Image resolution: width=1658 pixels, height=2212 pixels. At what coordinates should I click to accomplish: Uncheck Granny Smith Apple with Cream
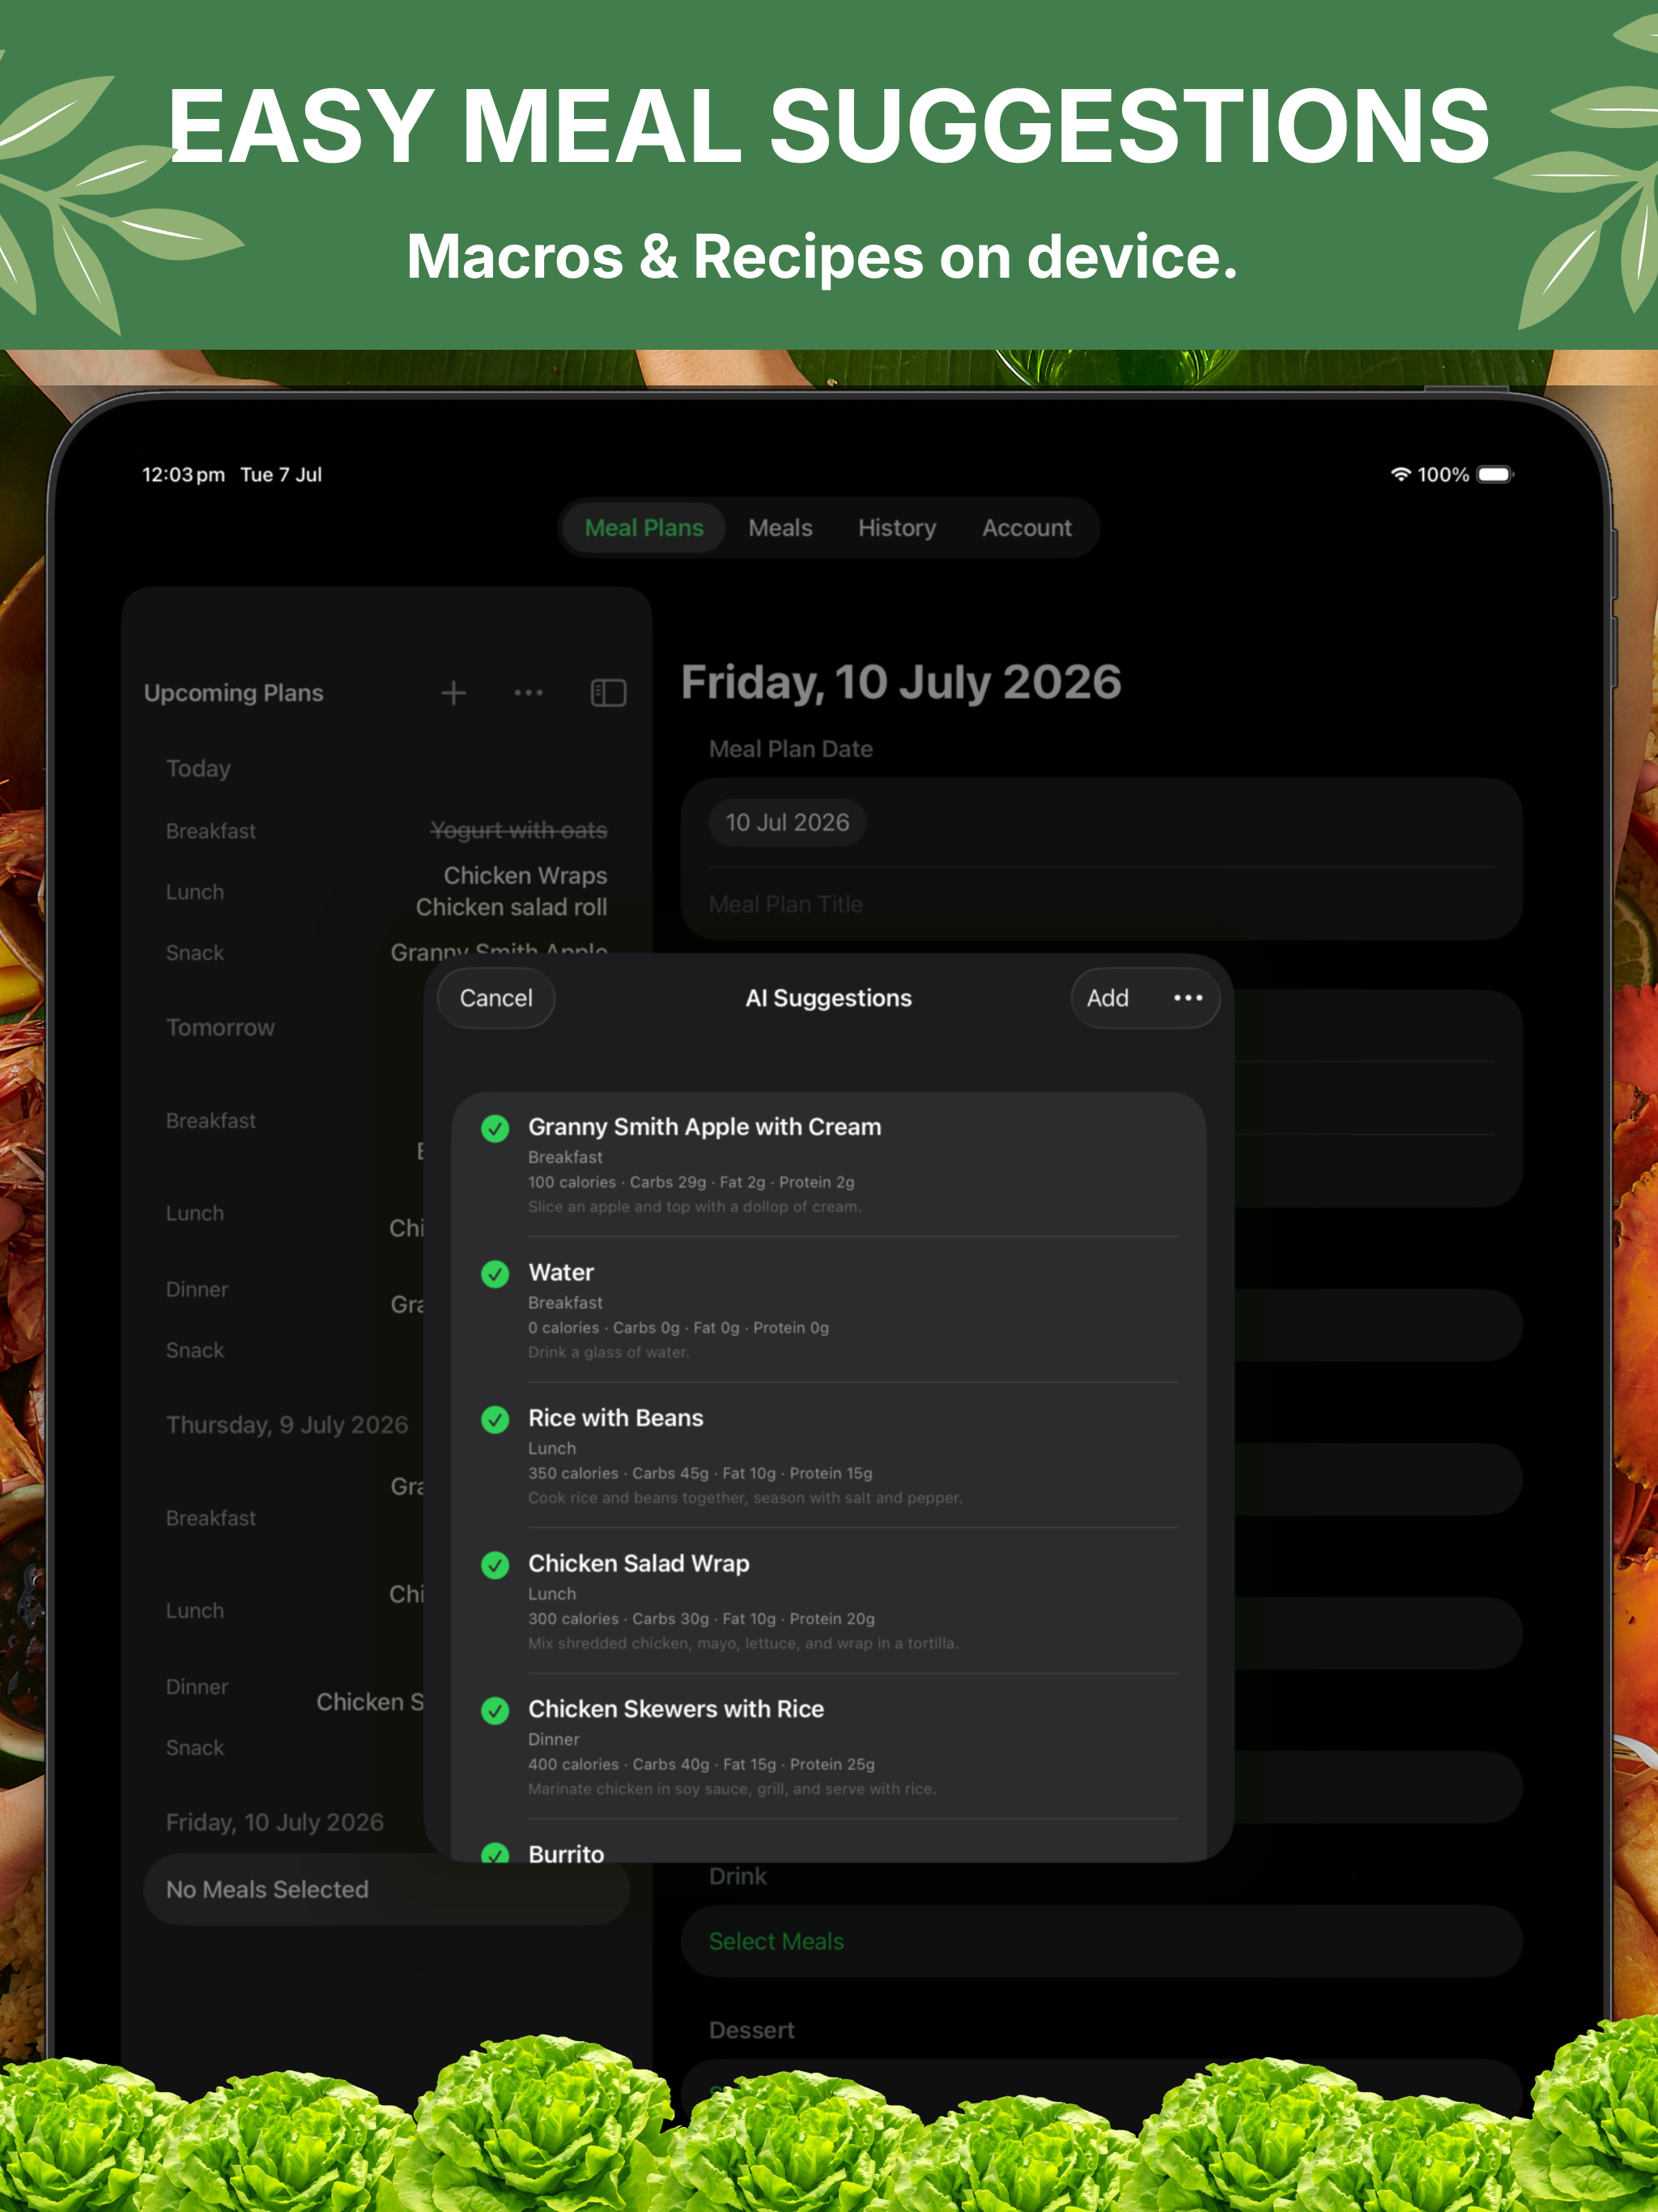point(495,1128)
